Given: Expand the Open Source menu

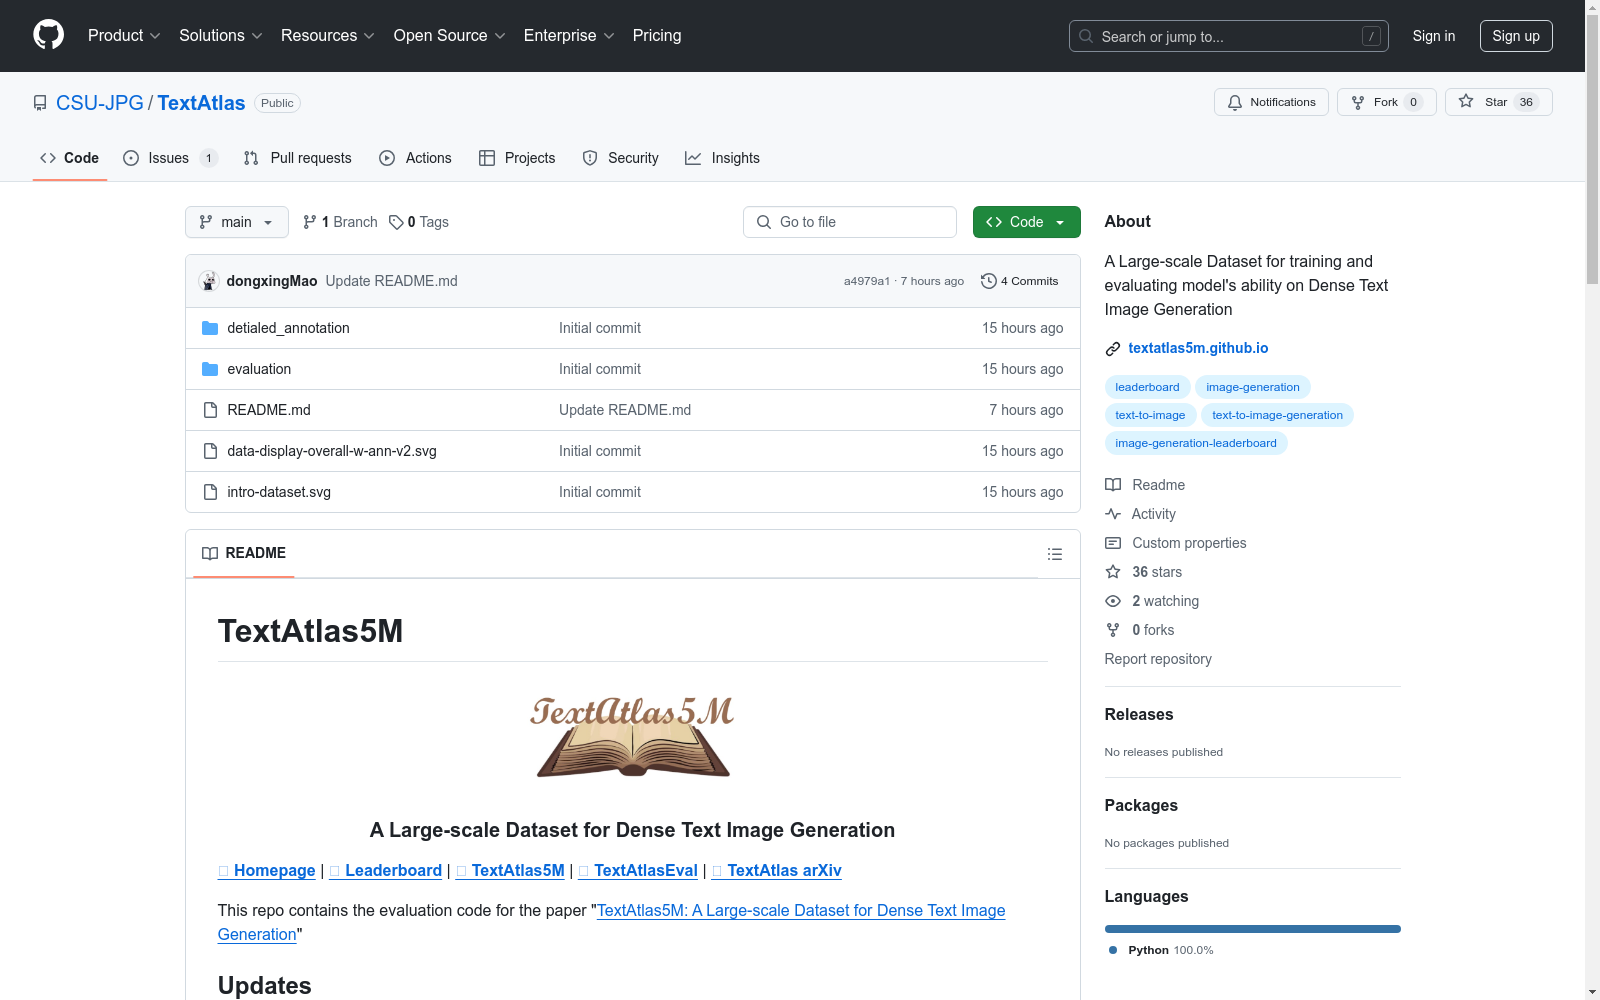Looking at the screenshot, I should pos(450,36).
